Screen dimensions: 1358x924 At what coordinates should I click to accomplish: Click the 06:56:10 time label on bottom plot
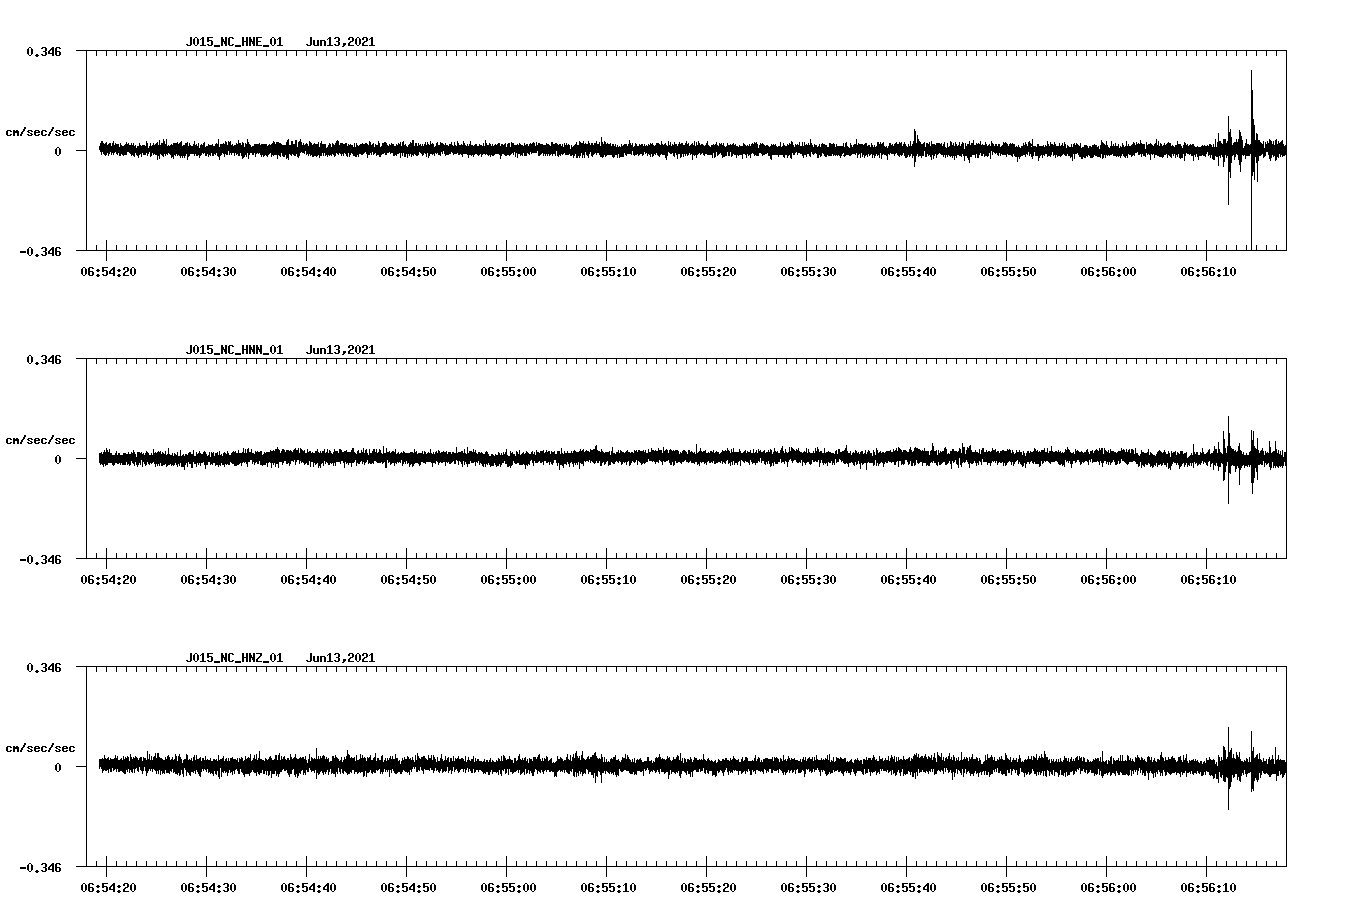click(x=1210, y=885)
